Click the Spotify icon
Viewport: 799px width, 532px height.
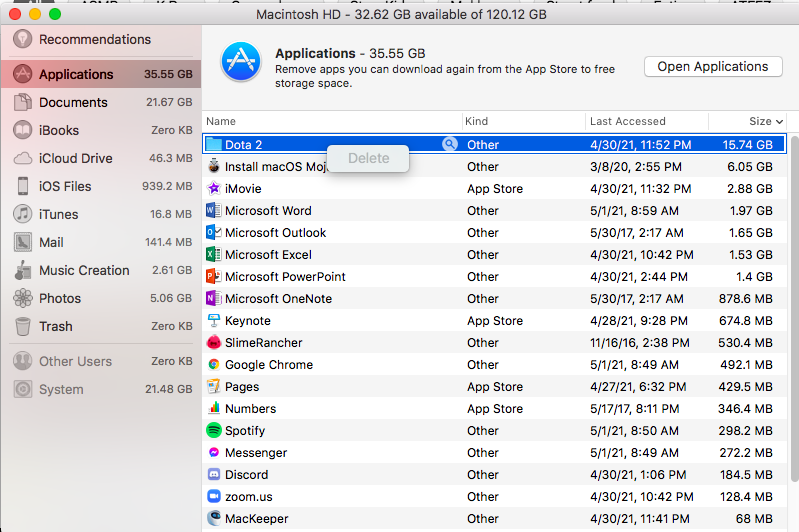[214, 430]
